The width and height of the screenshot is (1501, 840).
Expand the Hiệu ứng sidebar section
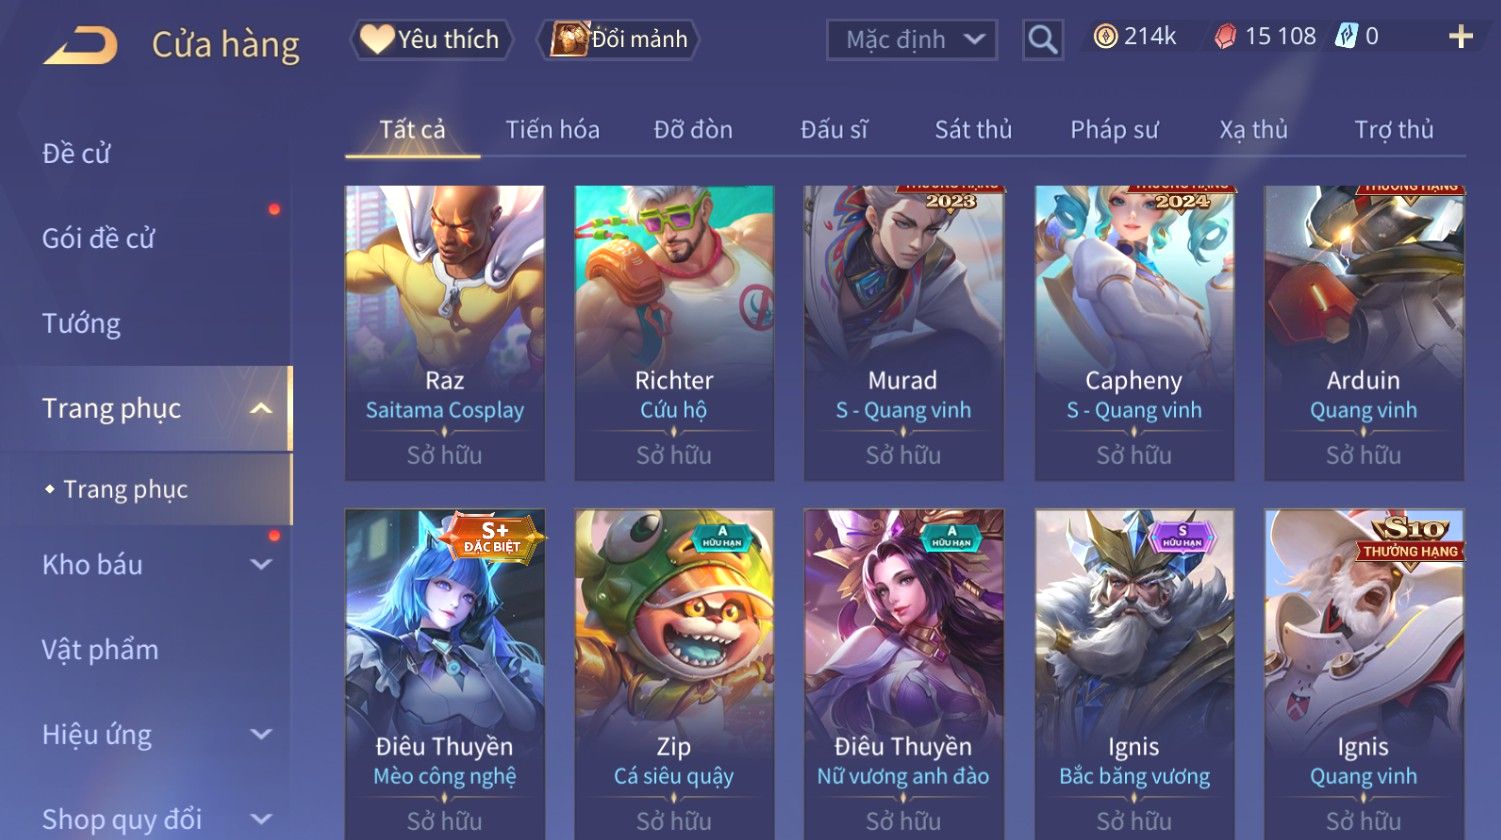260,734
